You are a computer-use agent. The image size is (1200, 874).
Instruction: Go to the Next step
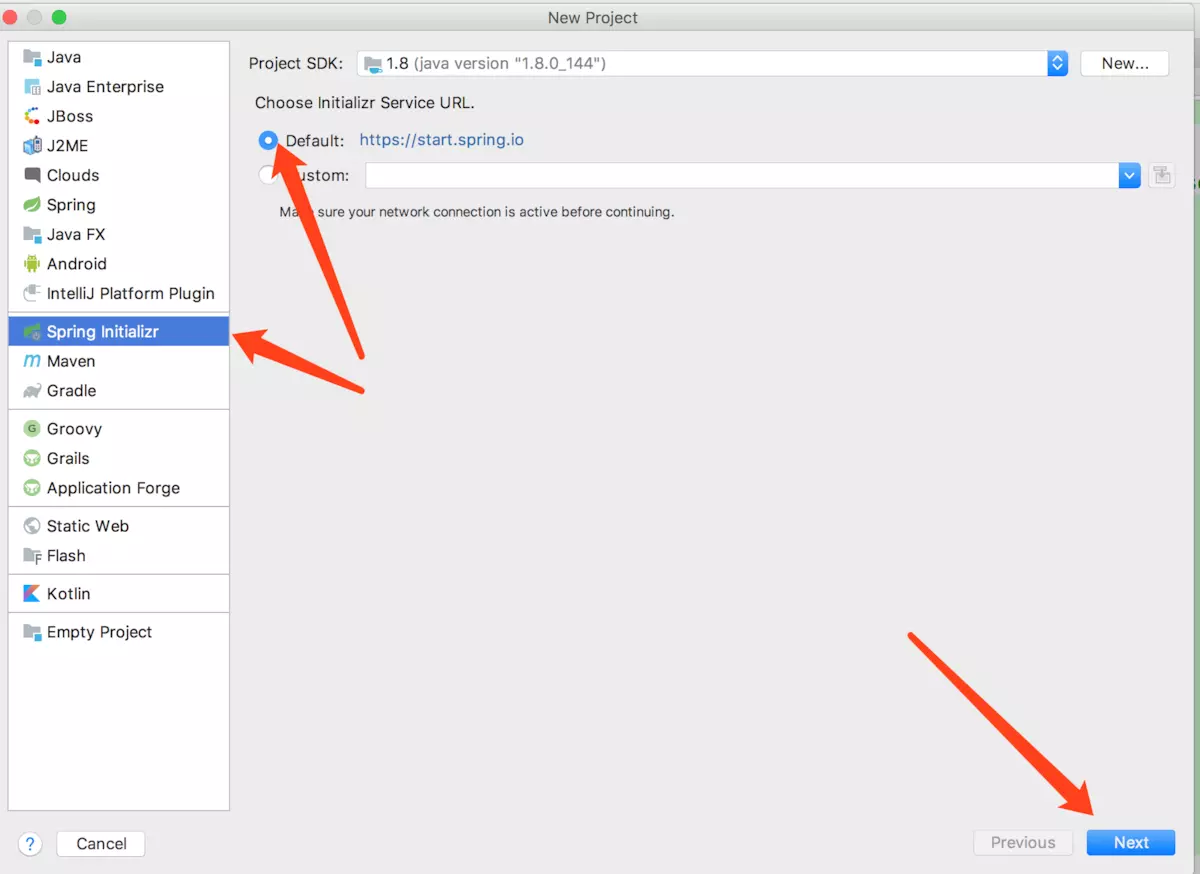click(1131, 843)
